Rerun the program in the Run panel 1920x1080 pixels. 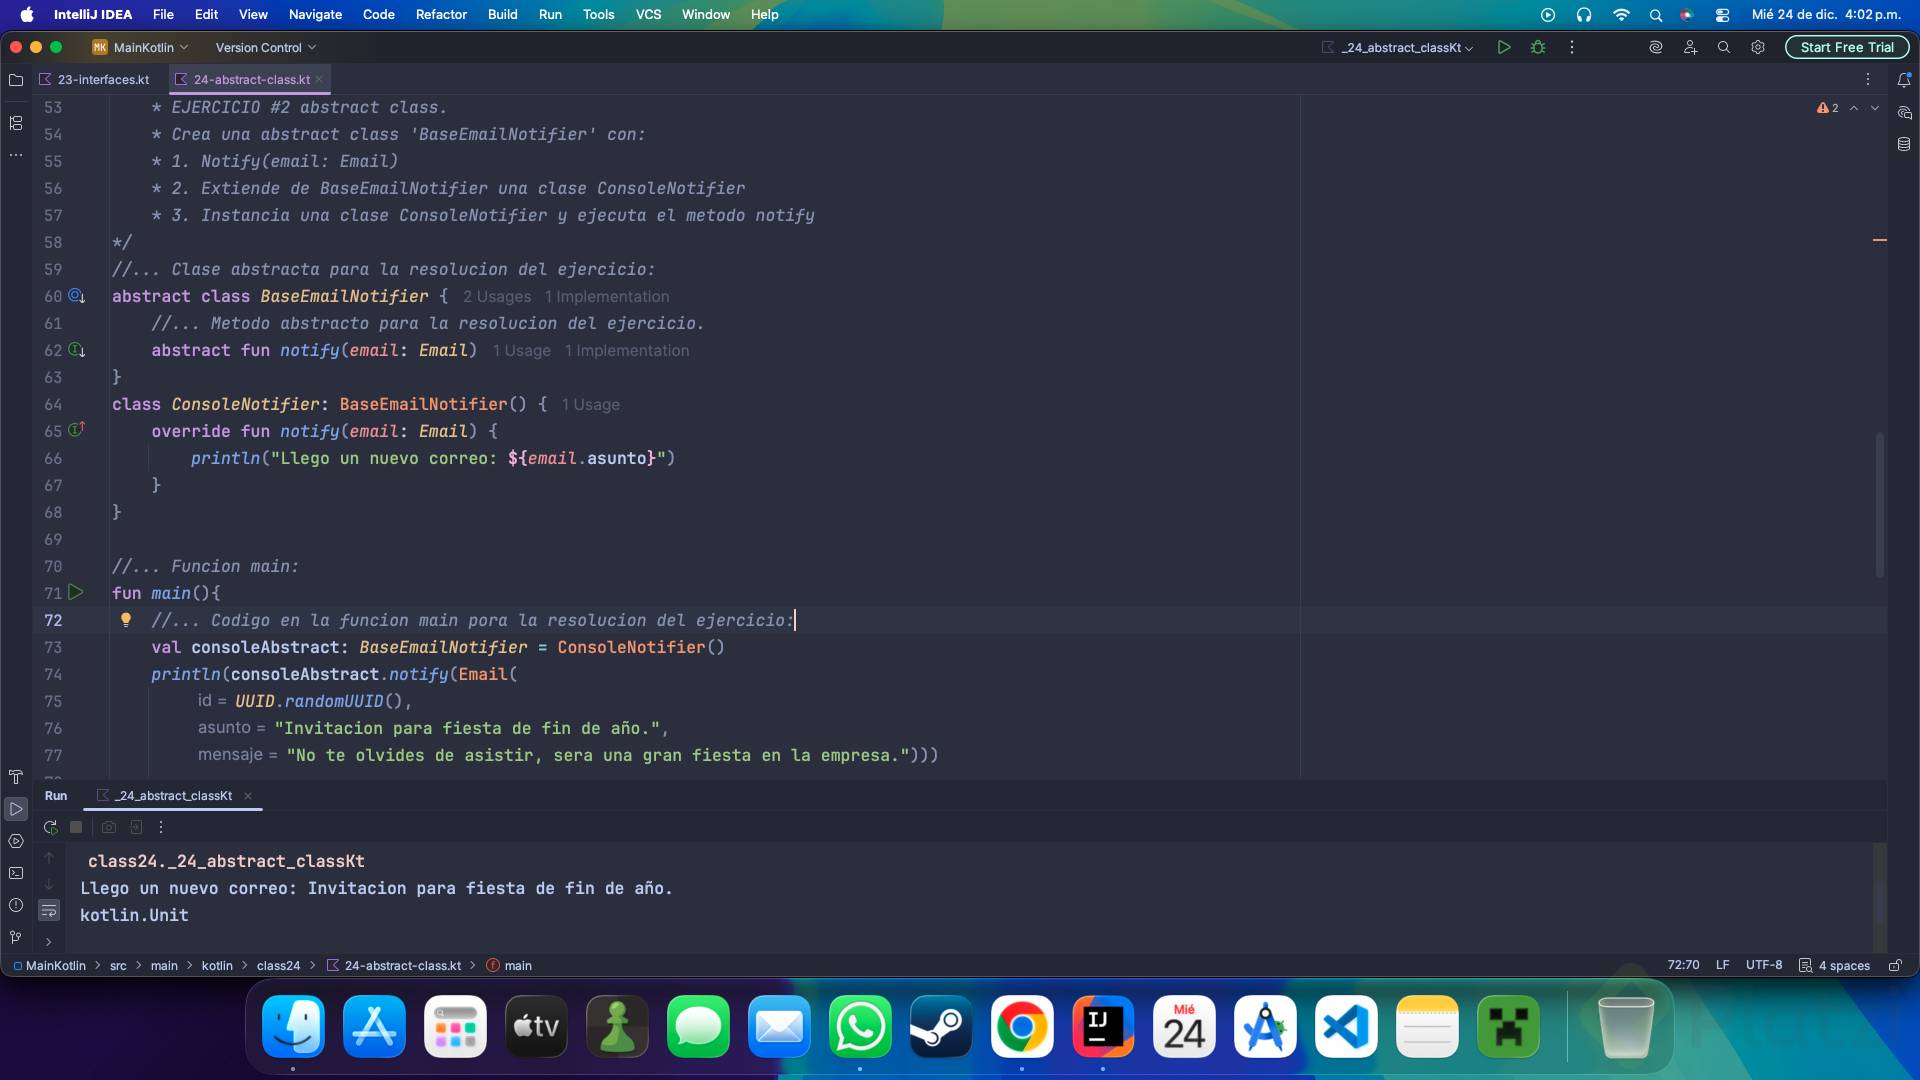pos(50,827)
